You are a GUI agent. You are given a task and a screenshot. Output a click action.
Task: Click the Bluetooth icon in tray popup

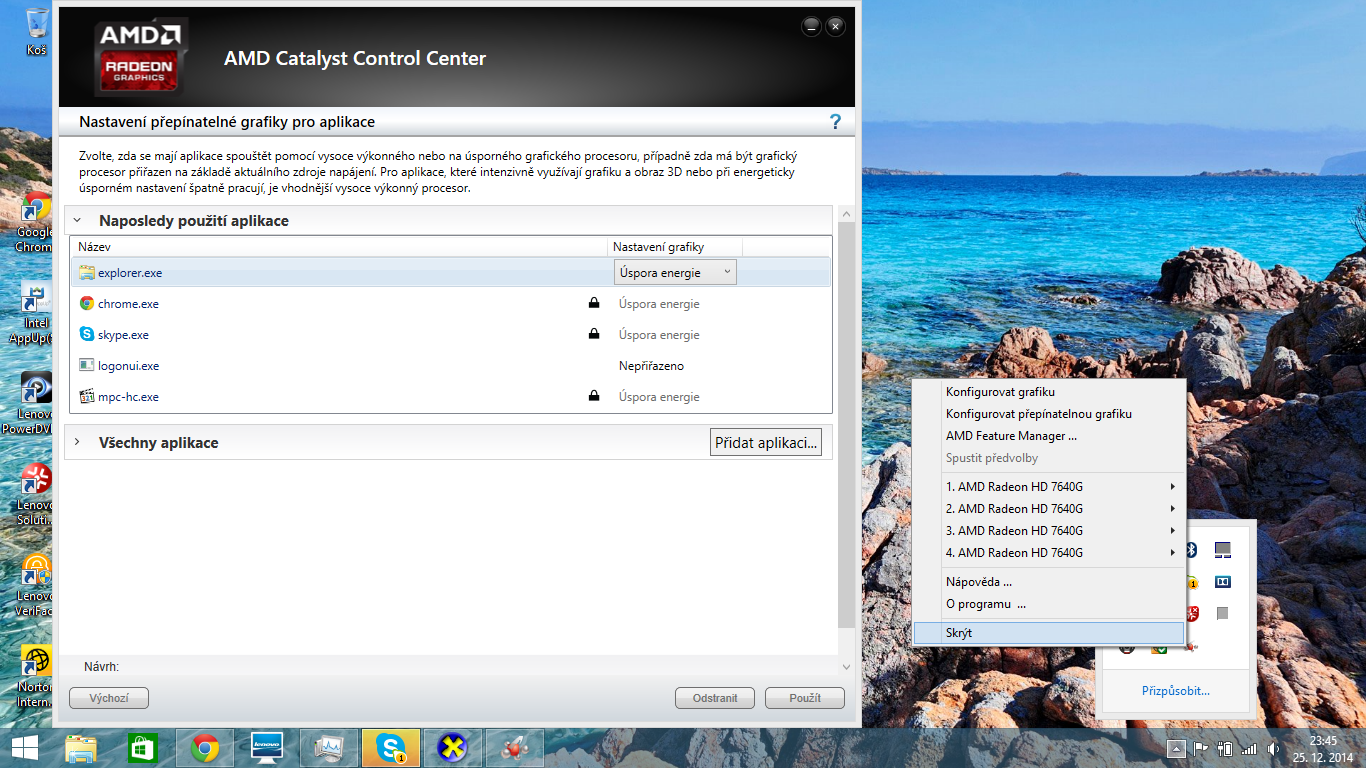(1191, 549)
